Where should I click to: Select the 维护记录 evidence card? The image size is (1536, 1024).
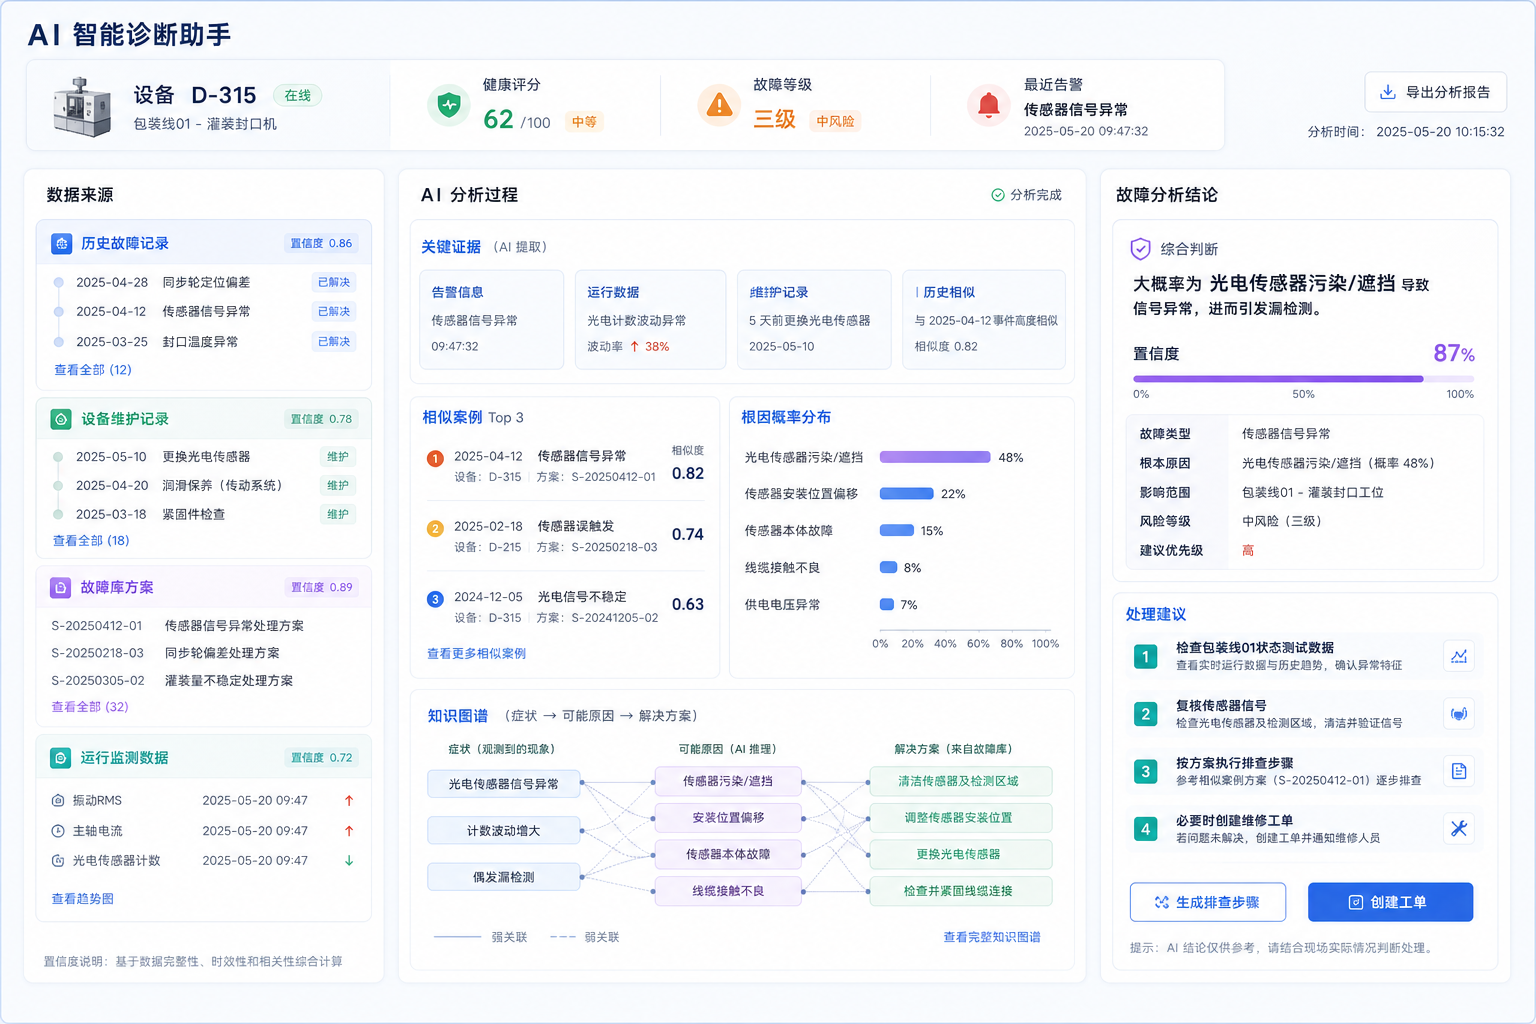[814, 320]
